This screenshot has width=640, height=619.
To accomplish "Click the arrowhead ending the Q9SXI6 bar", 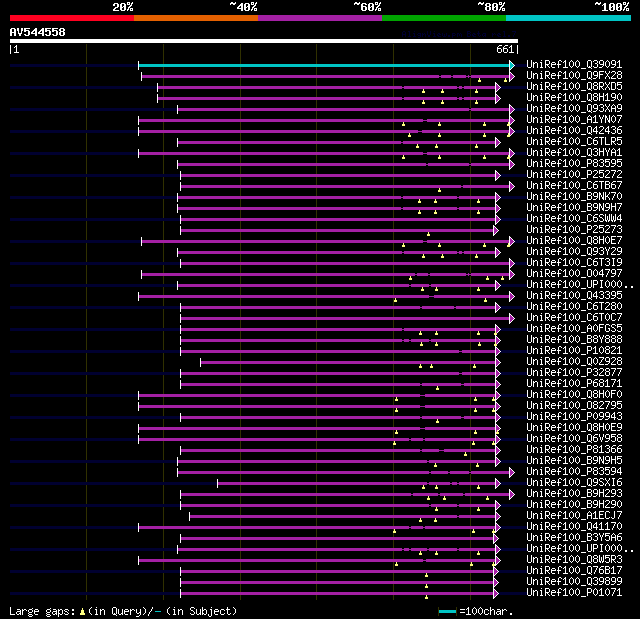I will tap(498, 484).
